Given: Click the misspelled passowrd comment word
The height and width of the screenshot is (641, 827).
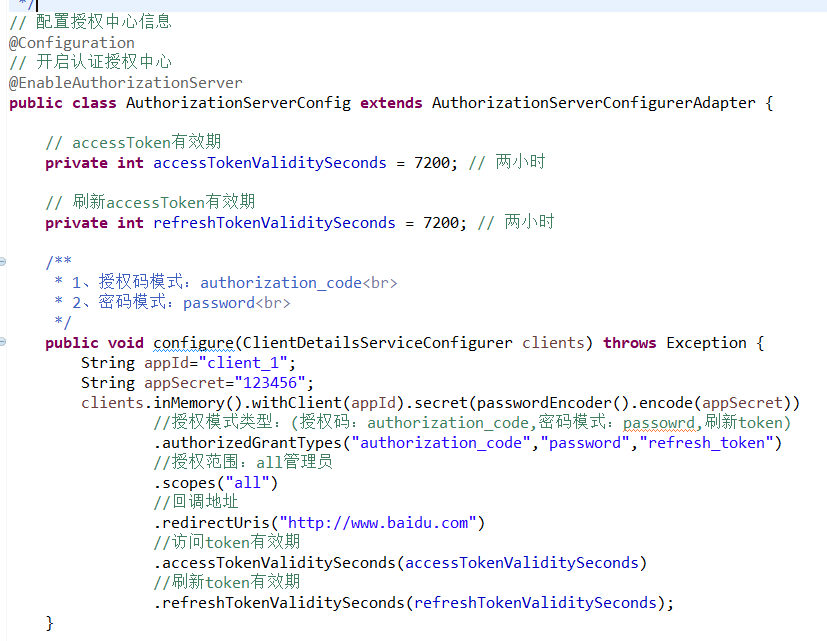Looking at the screenshot, I should (658, 423).
